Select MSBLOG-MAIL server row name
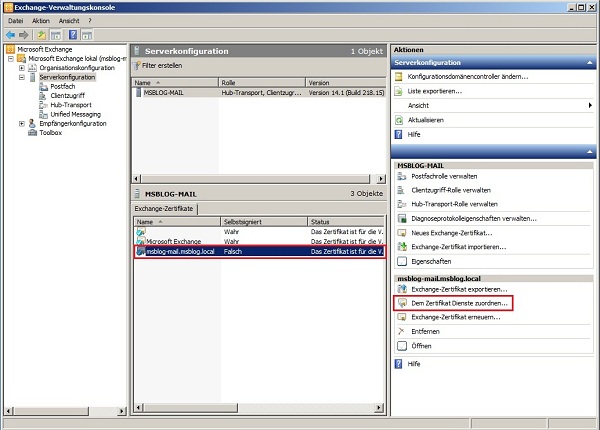This screenshot has width=600, height=430. 163,93
